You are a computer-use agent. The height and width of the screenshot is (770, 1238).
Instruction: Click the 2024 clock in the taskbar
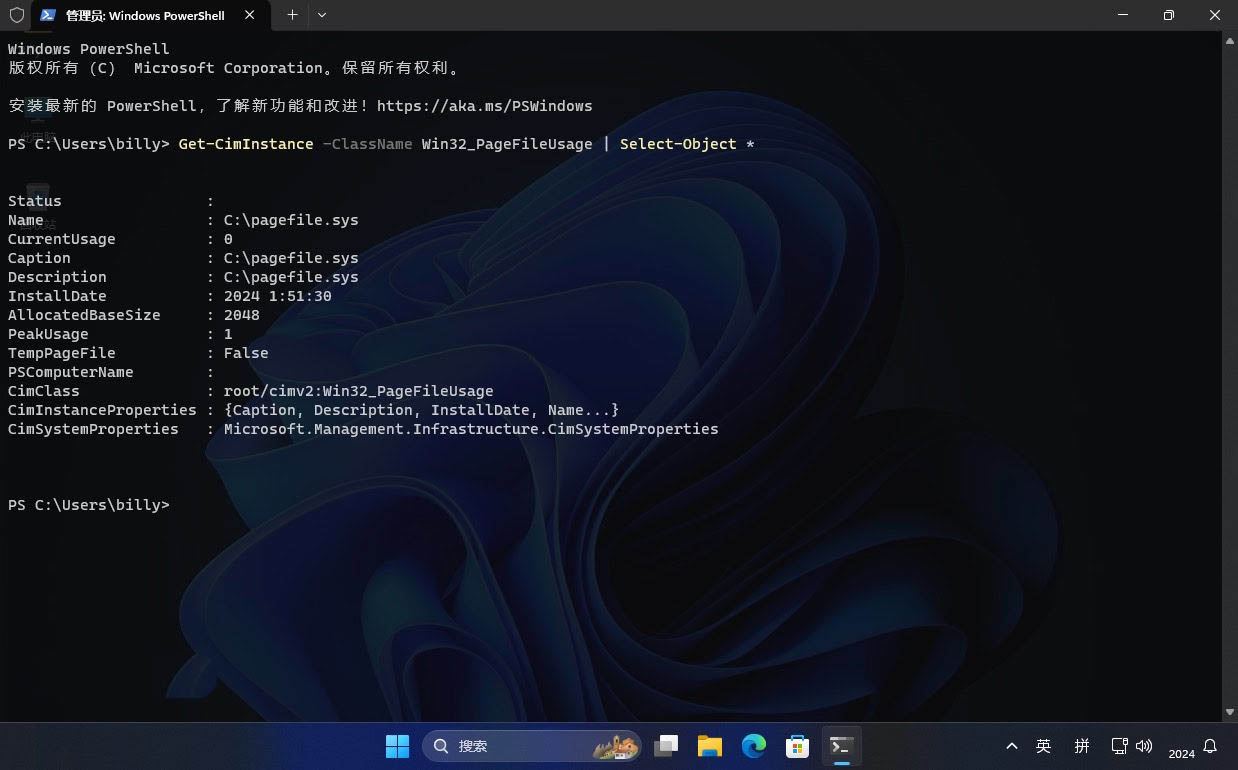pos(1181,753)
